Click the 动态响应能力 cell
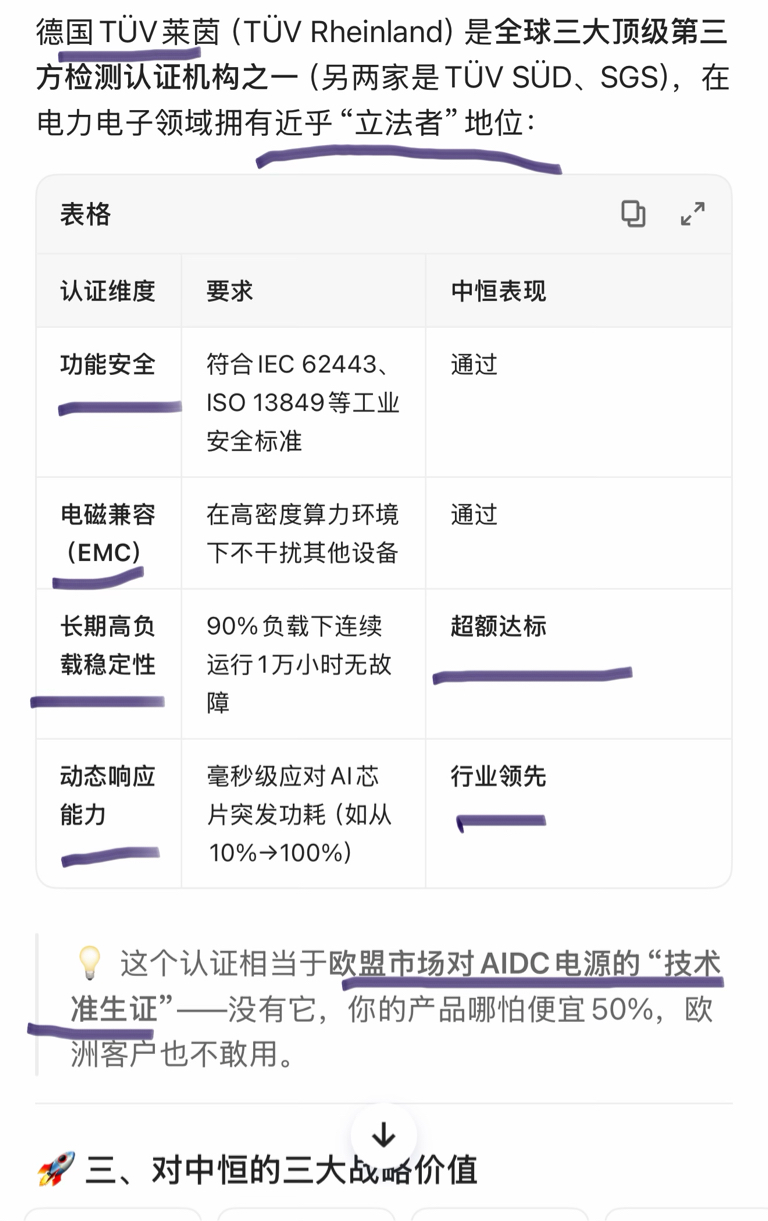This screenshot has height=1221, width=768. point(108,795)
